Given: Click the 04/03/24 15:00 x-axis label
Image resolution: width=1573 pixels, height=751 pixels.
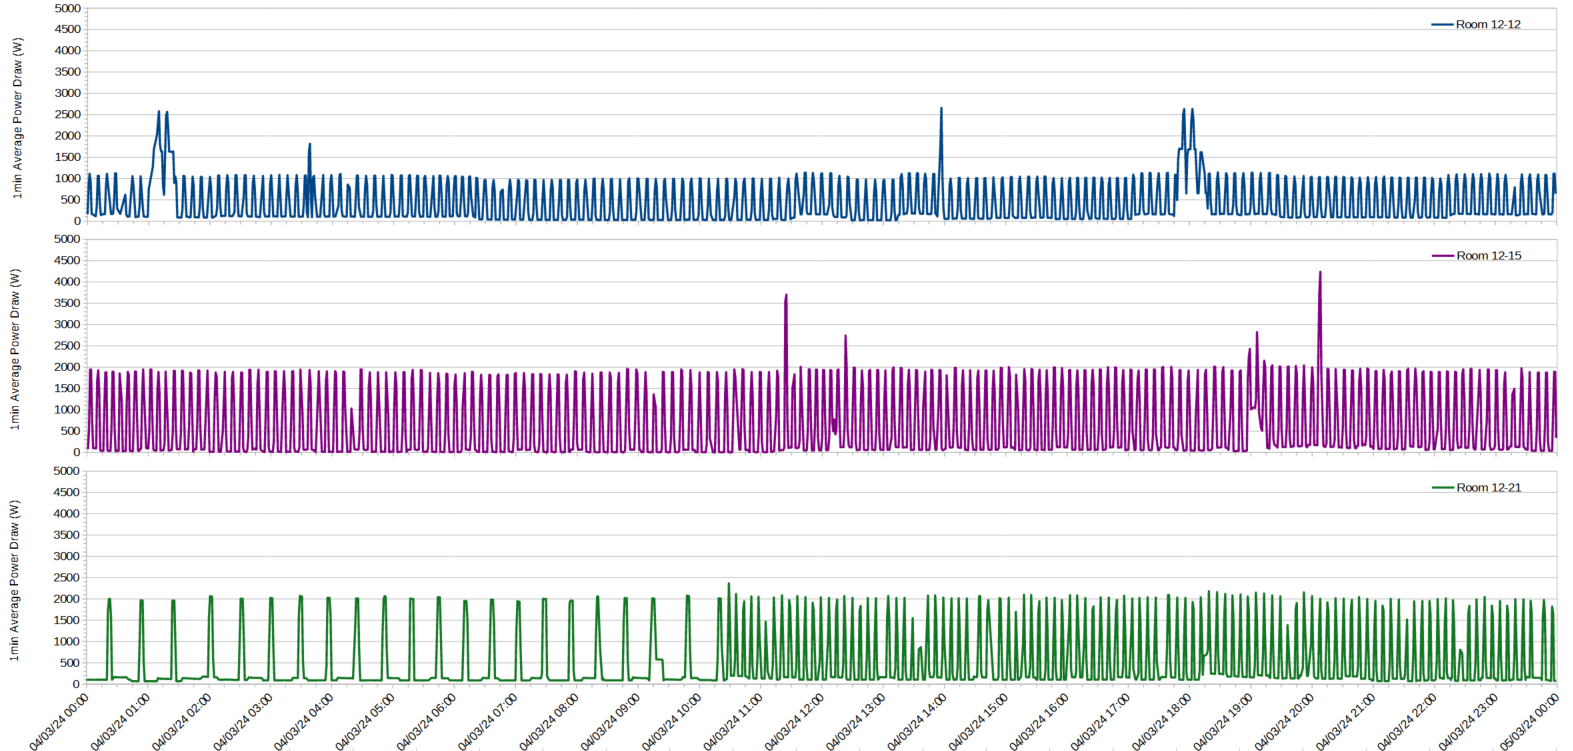Looking at the screenshot, I should click(978, 721).
